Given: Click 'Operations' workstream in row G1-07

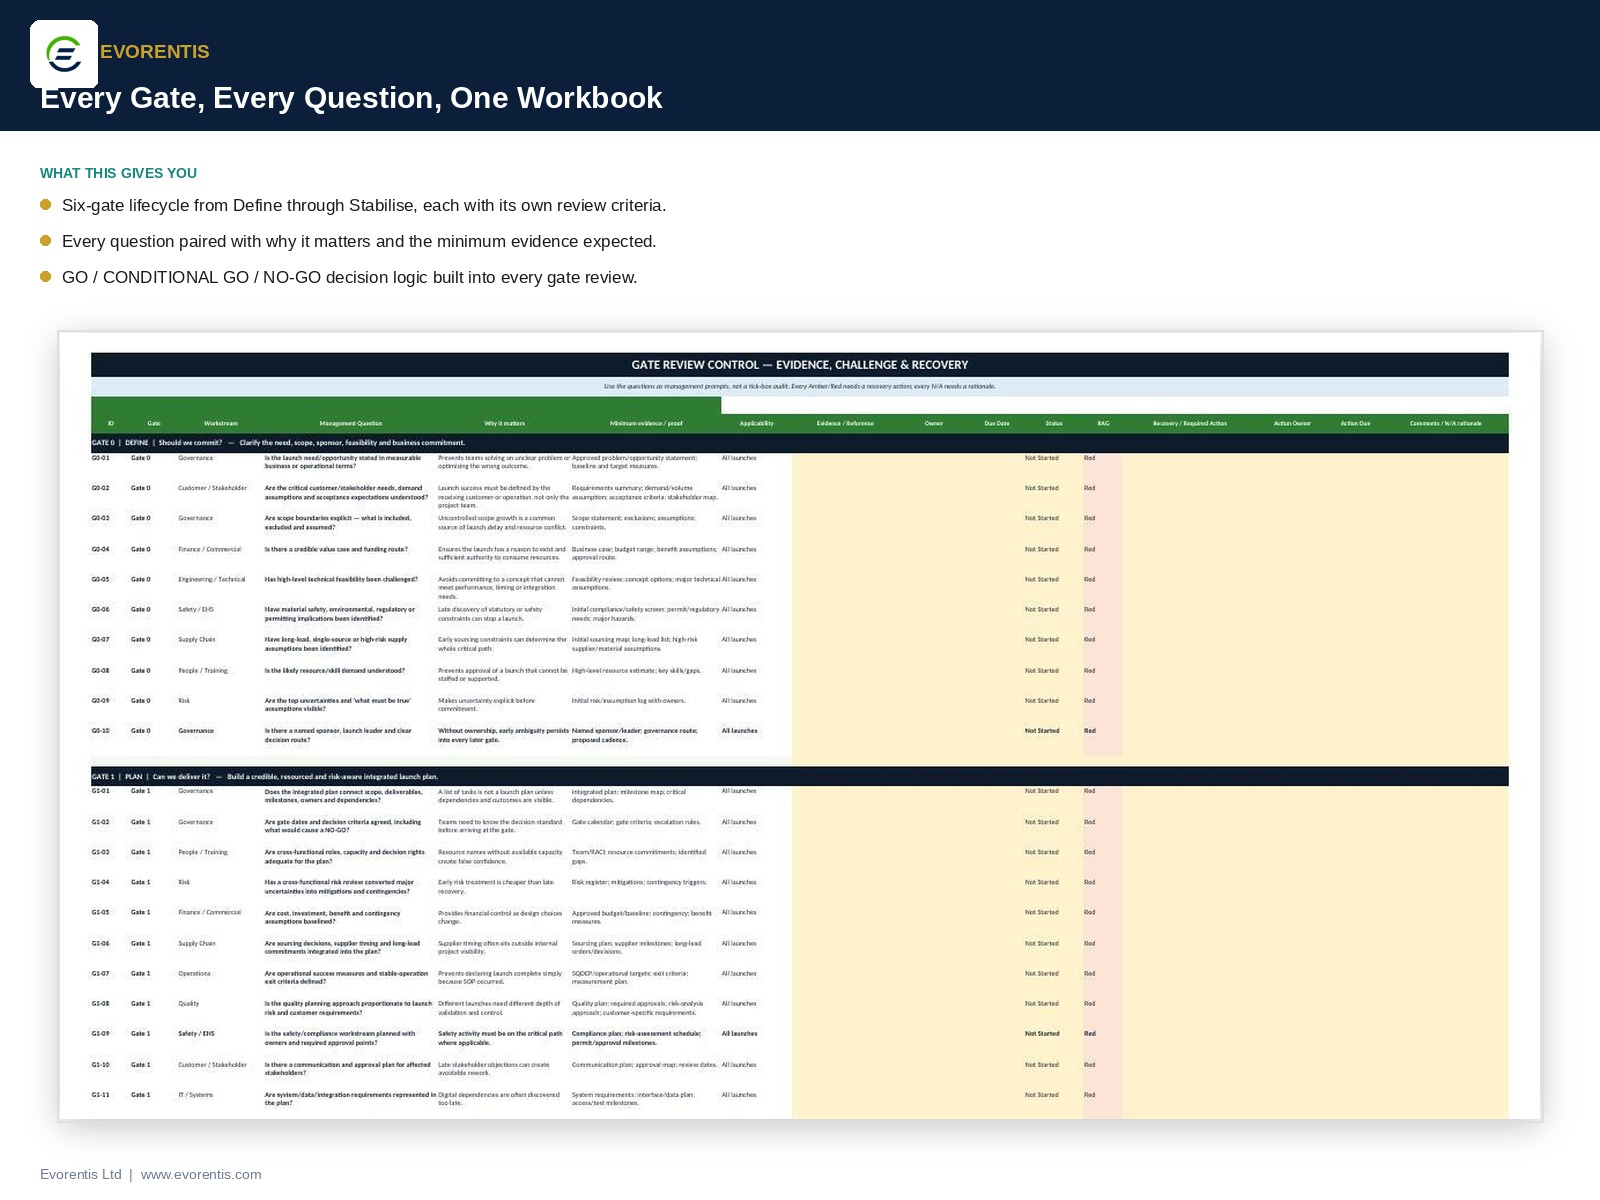Looking at the screenshot, I should point(194,973).
